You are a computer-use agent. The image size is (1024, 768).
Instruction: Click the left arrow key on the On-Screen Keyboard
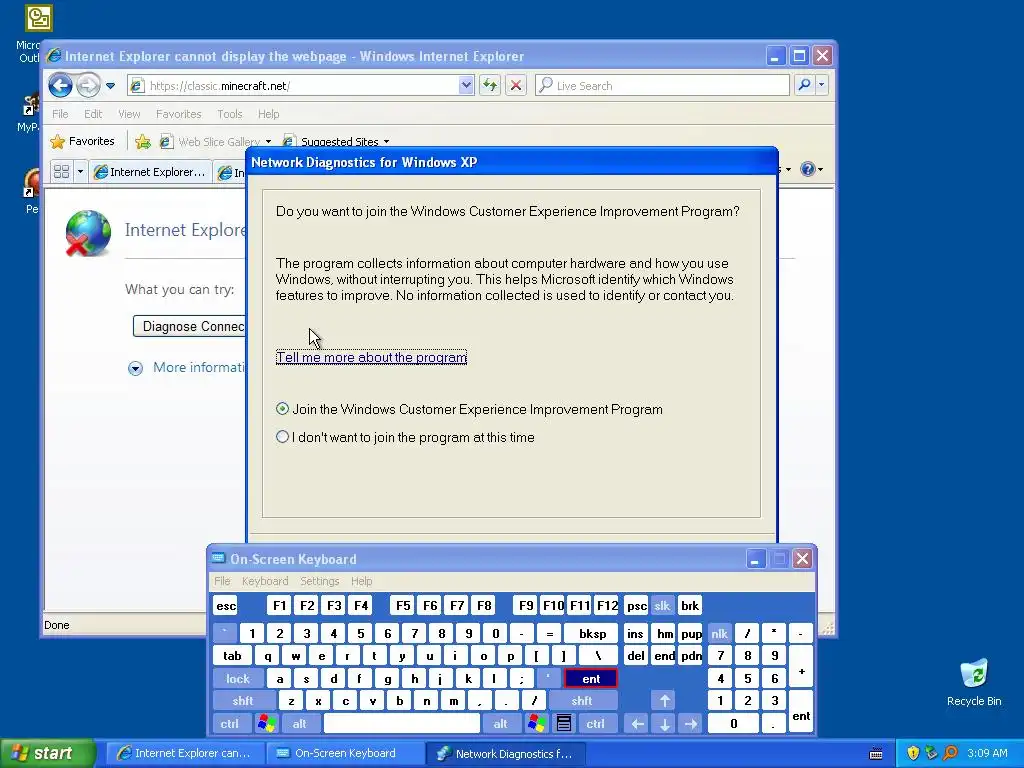point(637,724)
